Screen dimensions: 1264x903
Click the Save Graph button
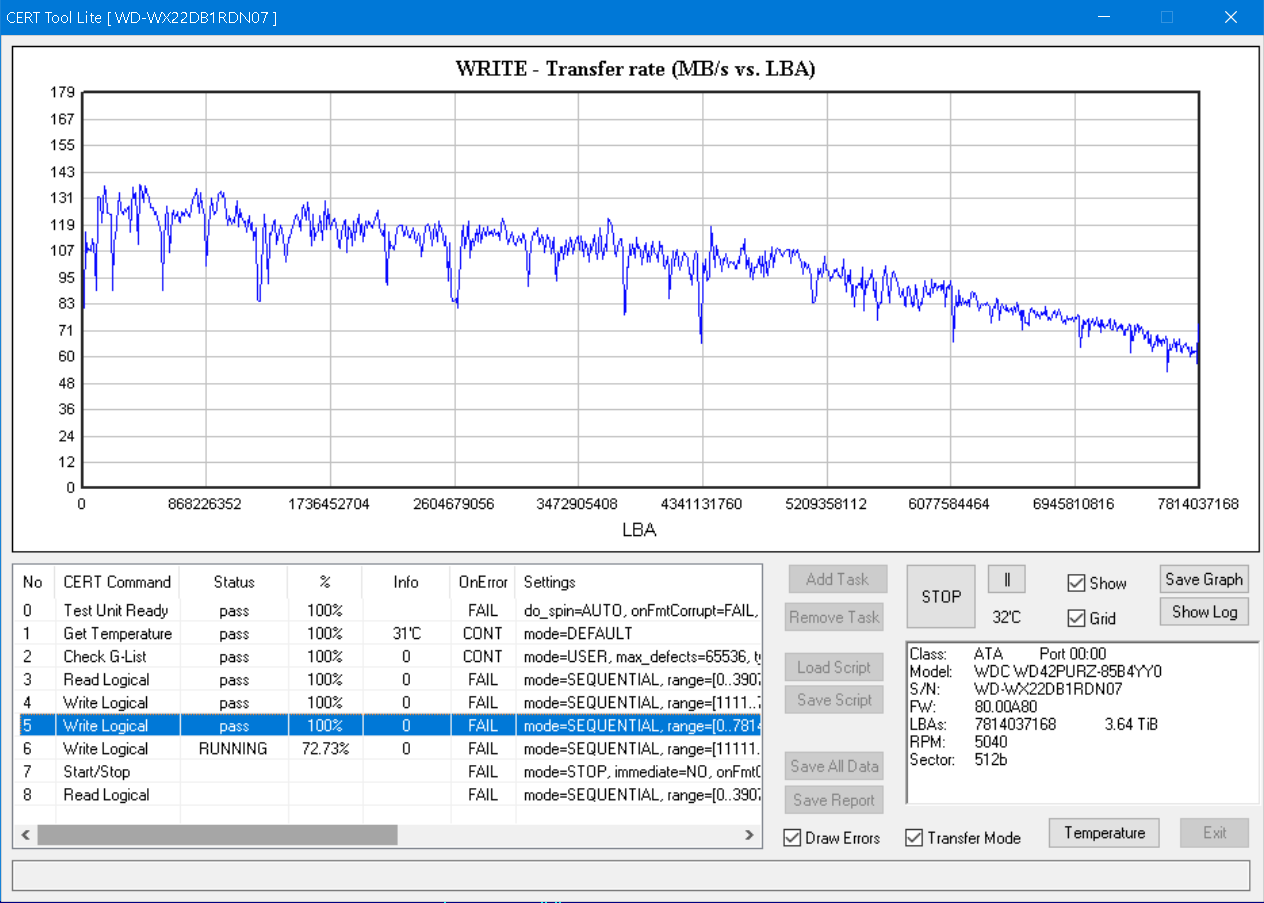pos(1203,580)
